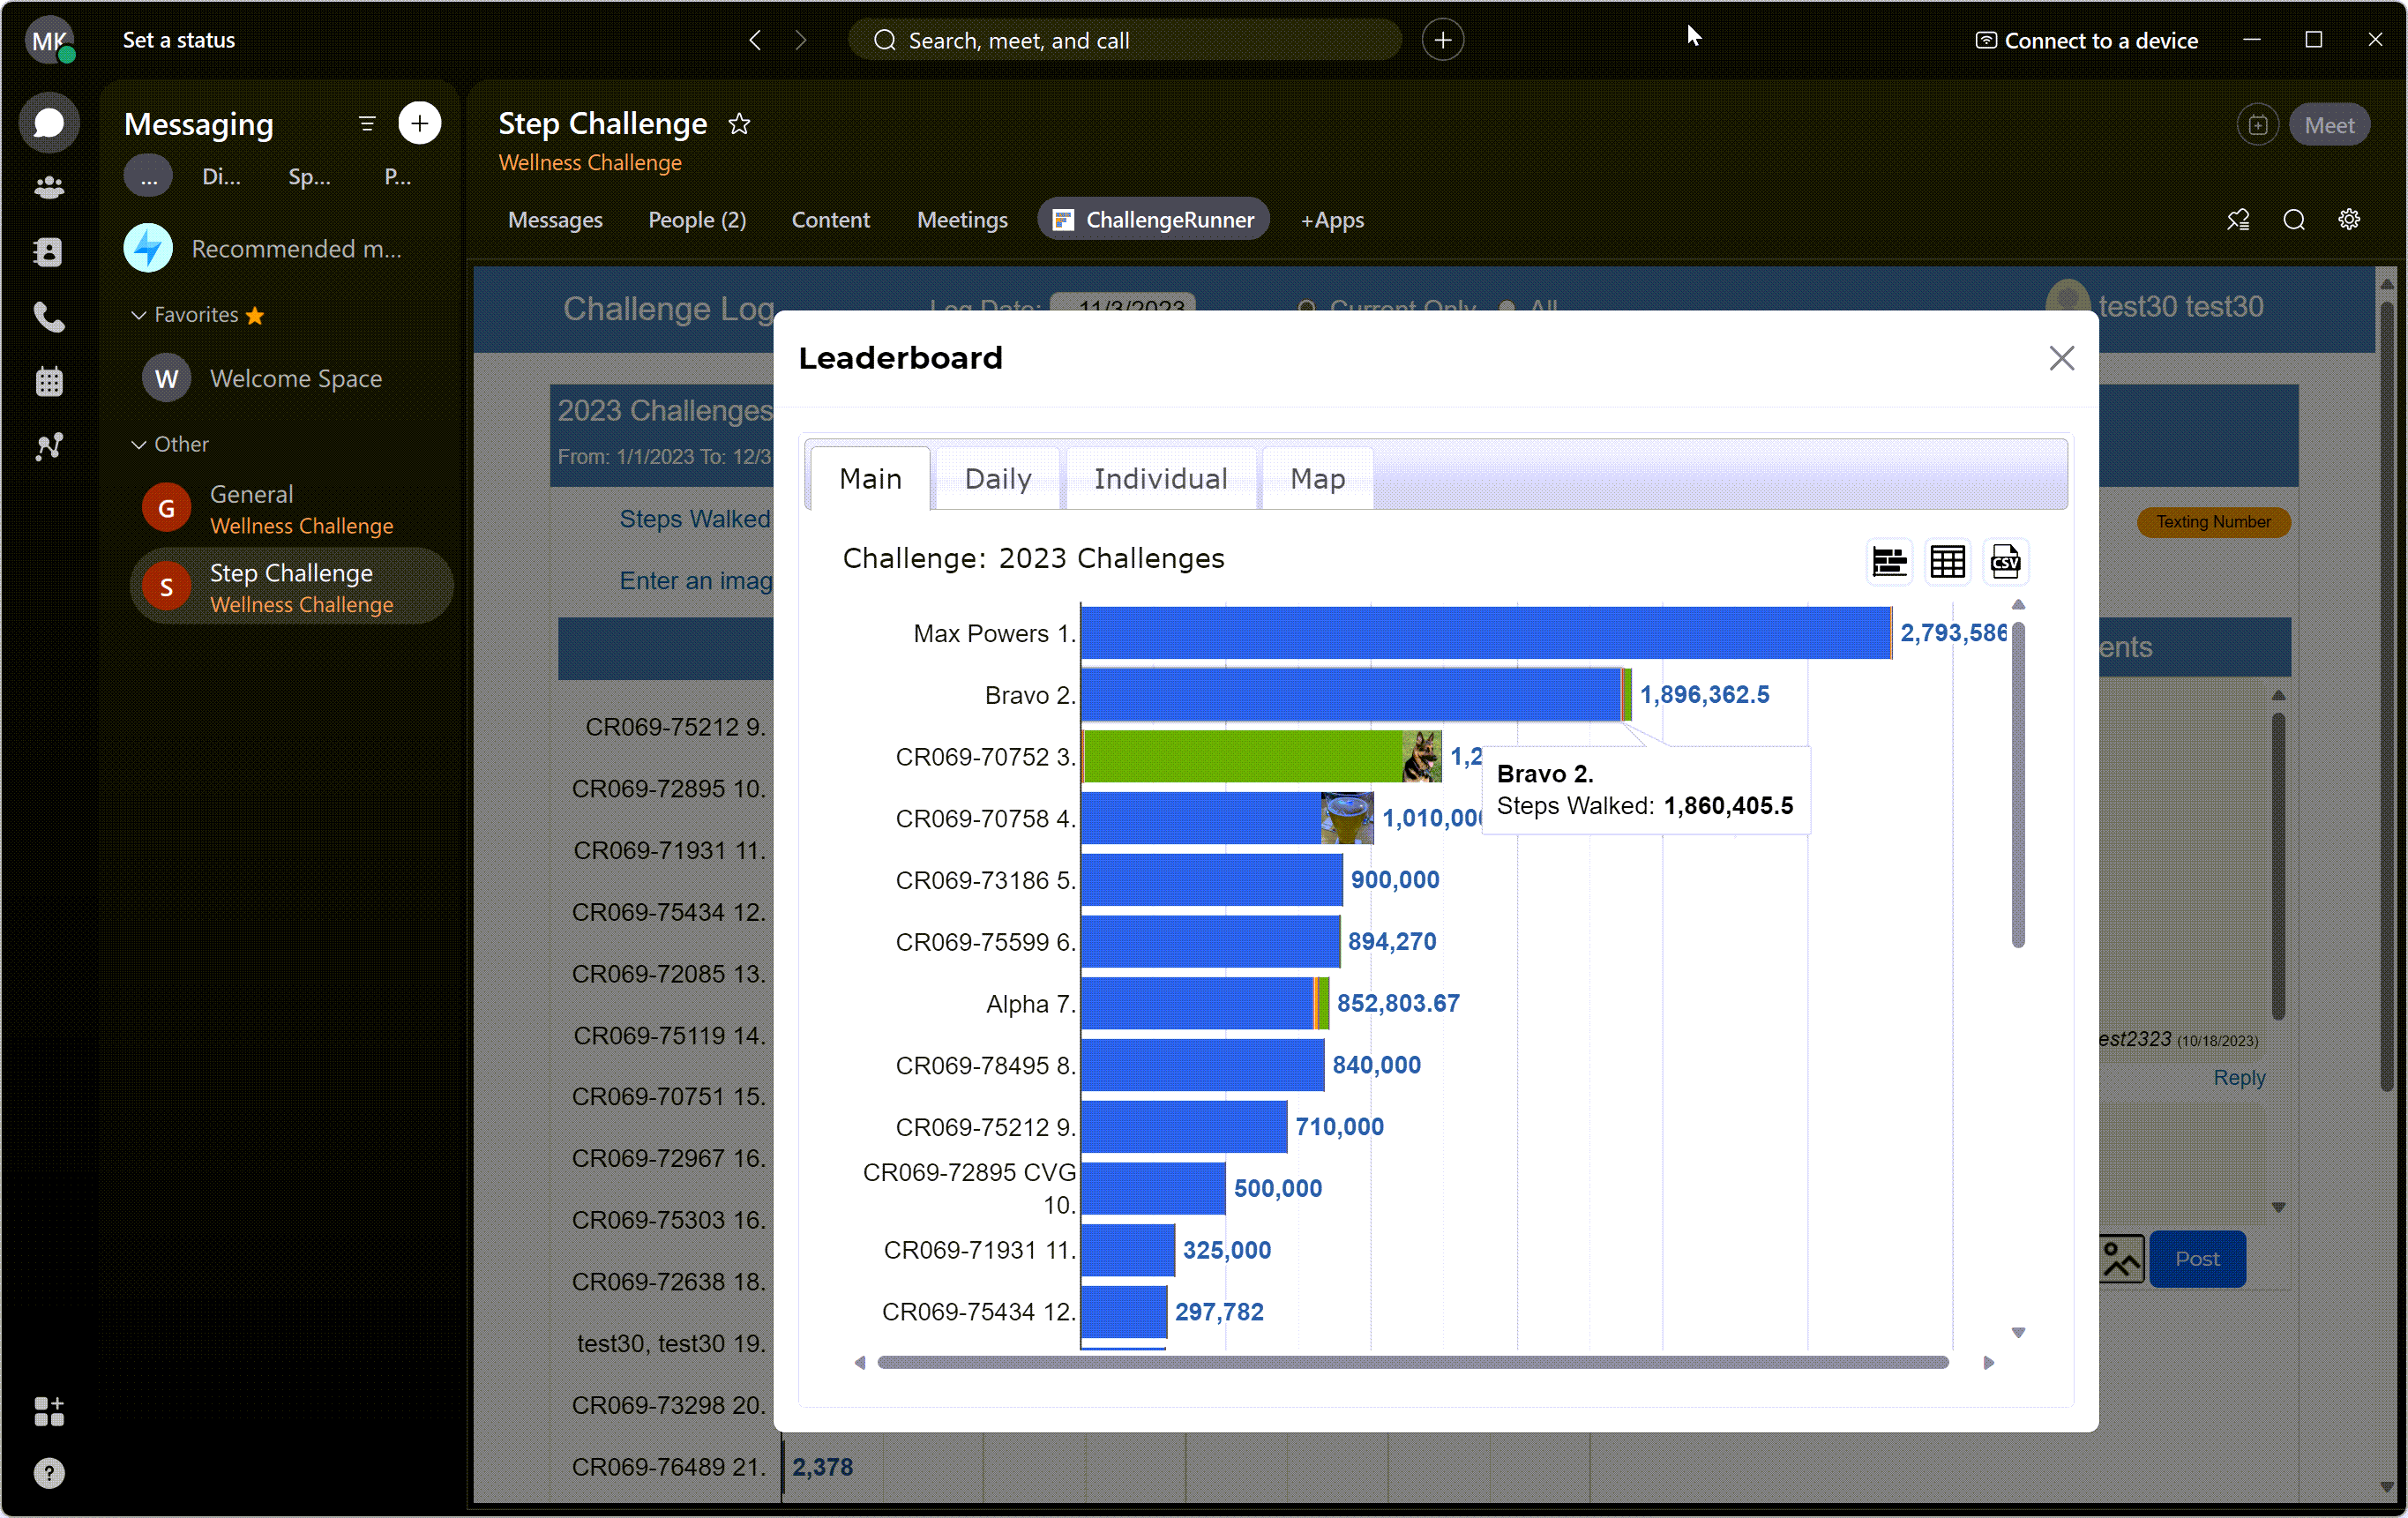The image size is (2408, 1518).
Task: Open the Welcome Space conversation
Action: (291, 379)
